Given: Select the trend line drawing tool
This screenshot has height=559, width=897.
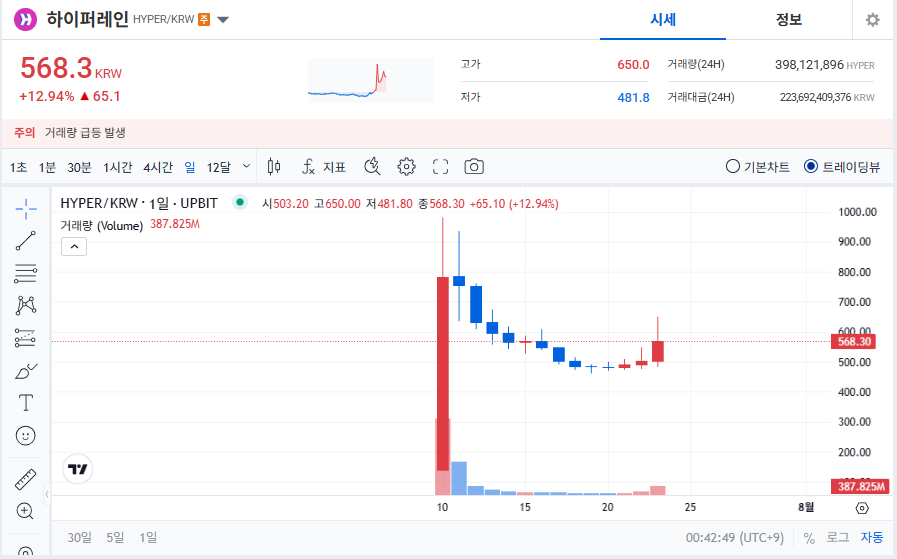Looking at the screenshot, I should pos(26,241).
